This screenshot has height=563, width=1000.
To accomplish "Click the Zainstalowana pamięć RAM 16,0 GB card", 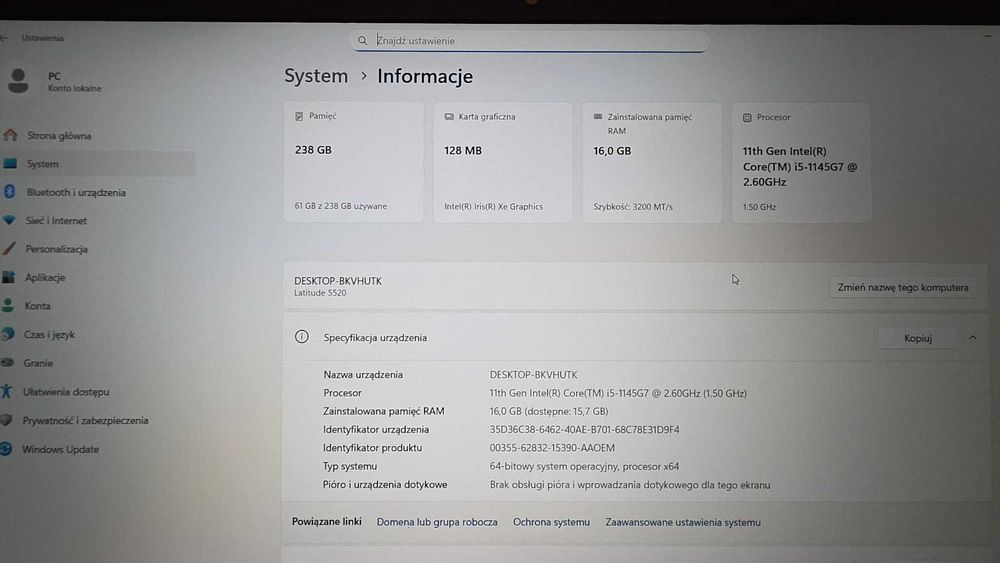I will click(652, 163).
